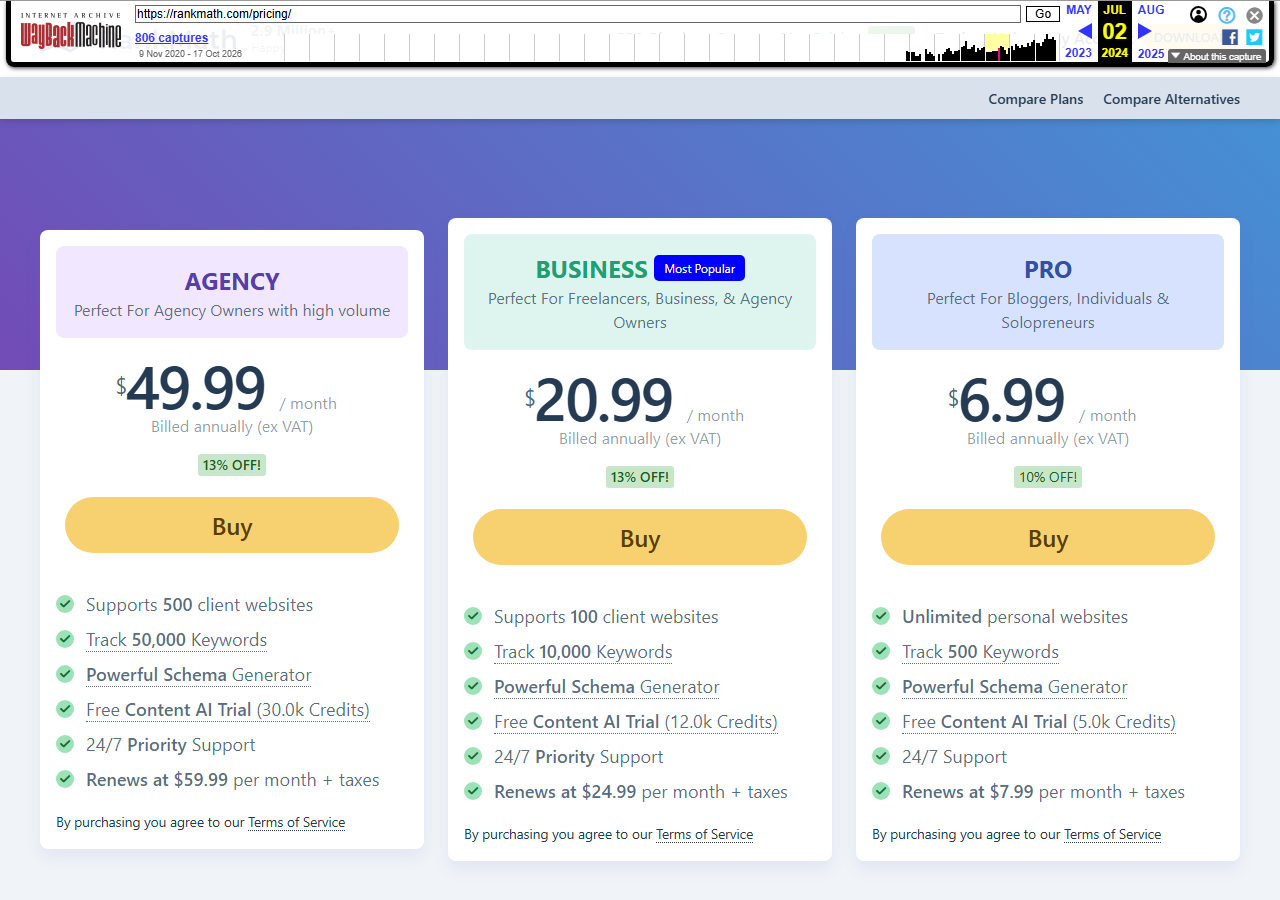Screen dimensions: 1280x900
Task: Select AUG in the capture navigation
Action: [x=1151, y=10]
